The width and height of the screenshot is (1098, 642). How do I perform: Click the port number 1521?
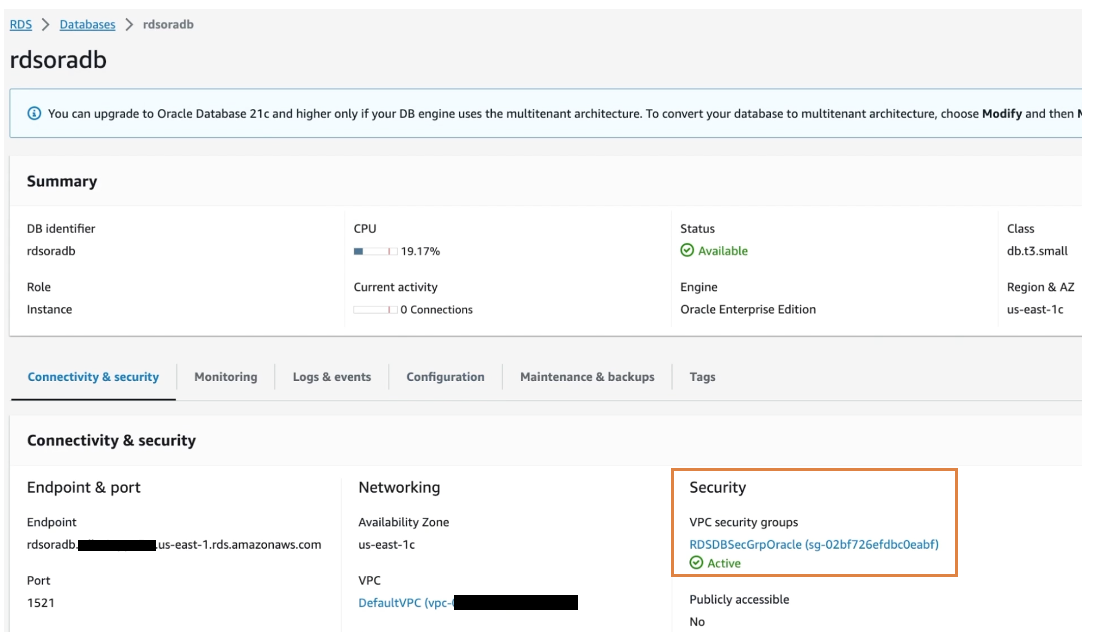pos(39,603)
